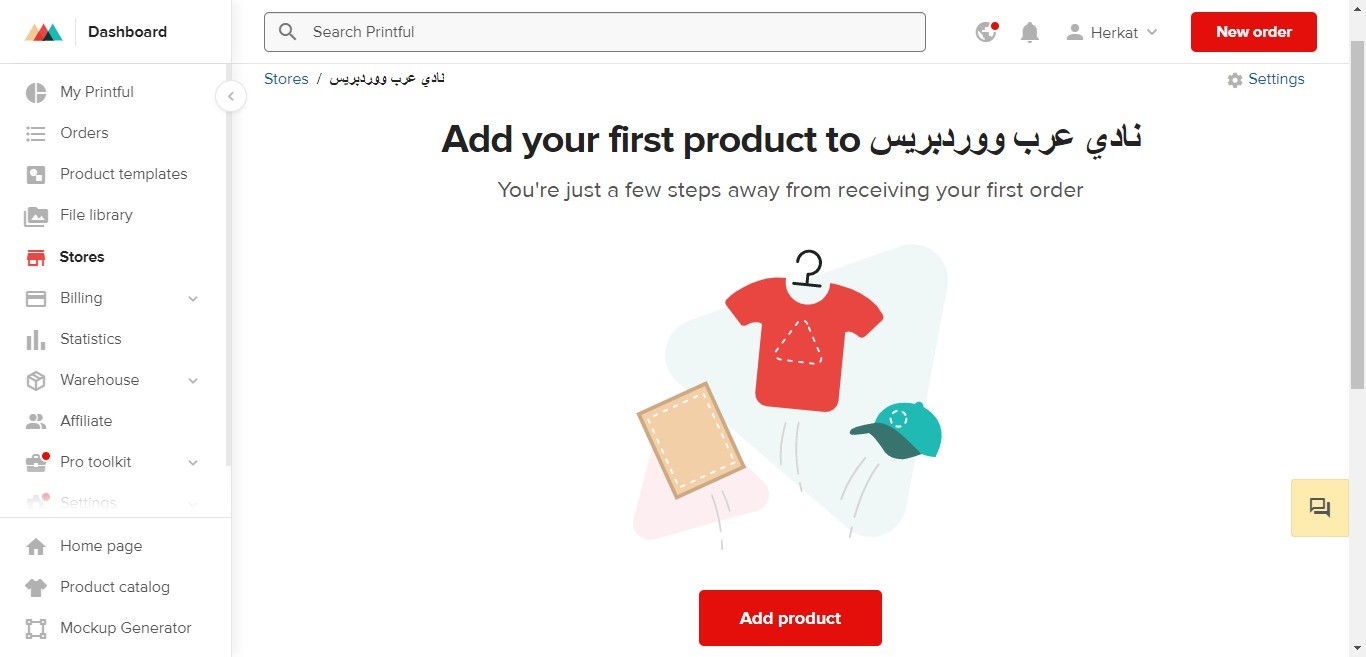Image resolution: width=1366 pixels, height=657 pixels.
Task: Click the store Settings gear icon
Action: [x=1235, y=80]
